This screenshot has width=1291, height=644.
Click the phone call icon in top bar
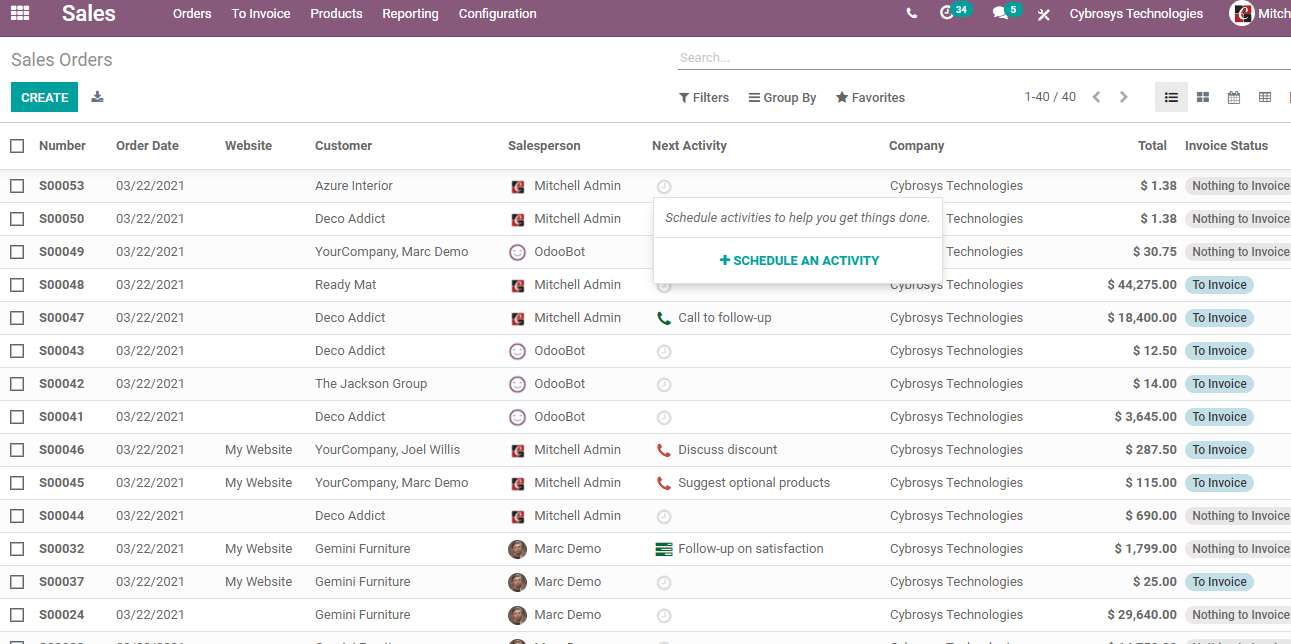click(911, 14)
